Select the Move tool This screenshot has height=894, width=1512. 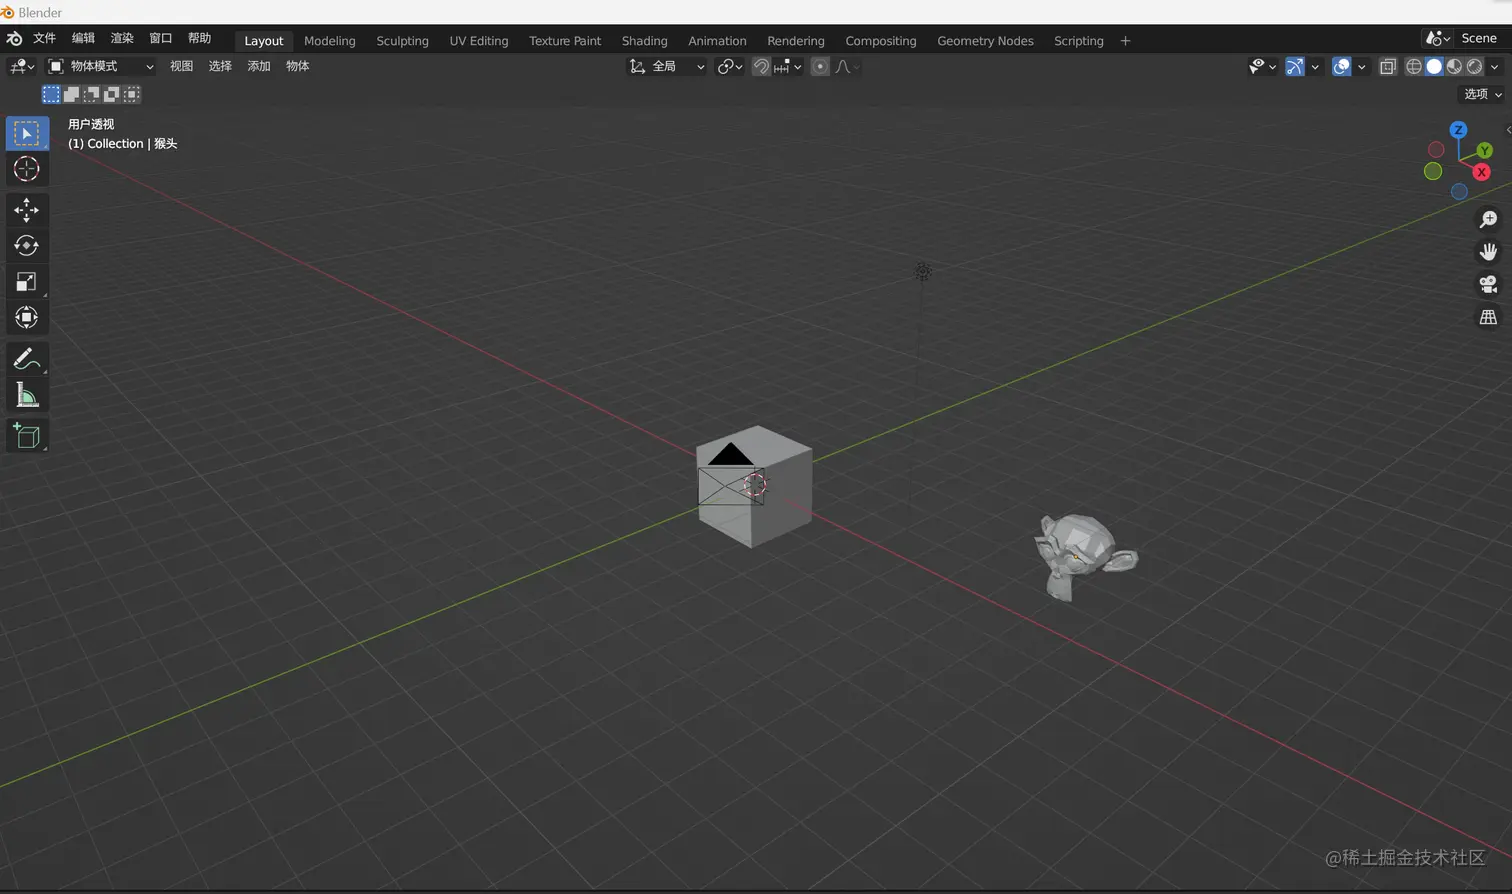pos(27,209)
